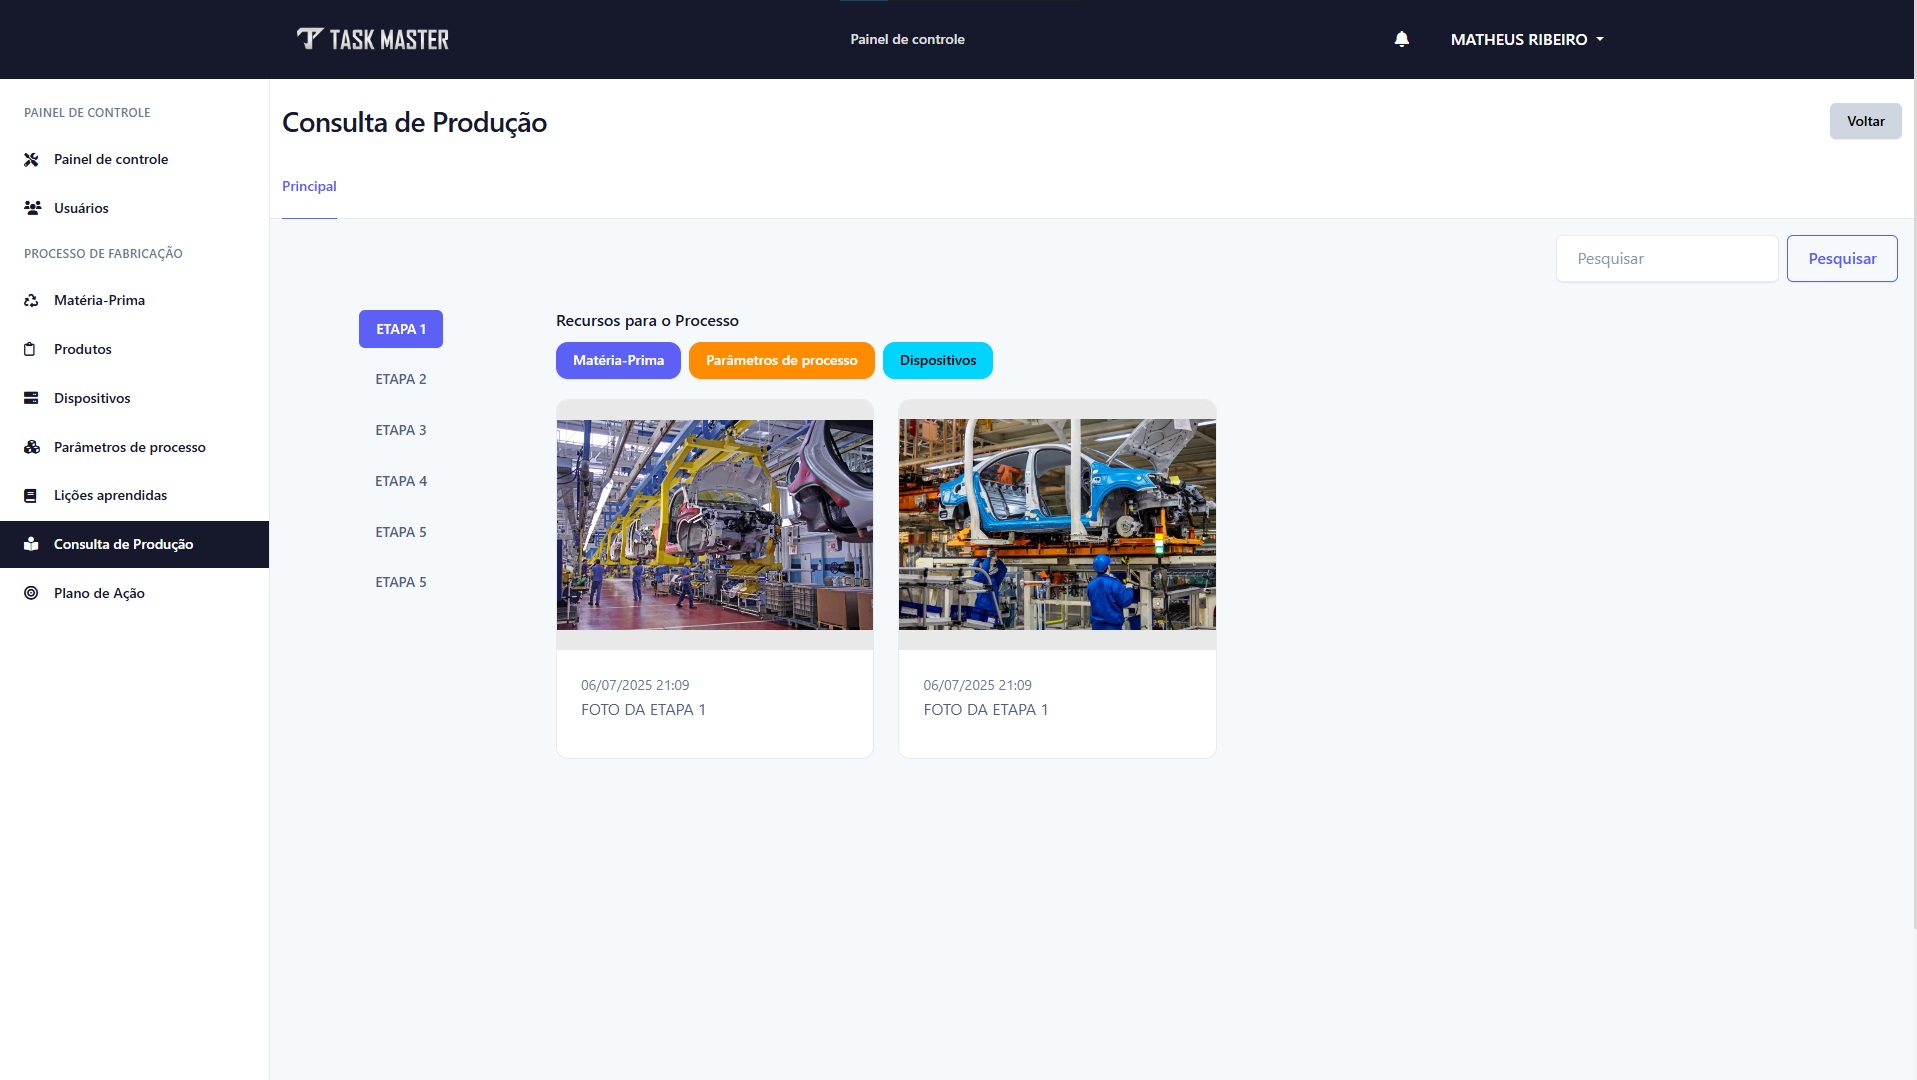Open Lições aprendidas via its book icon

tap(30, 495)
